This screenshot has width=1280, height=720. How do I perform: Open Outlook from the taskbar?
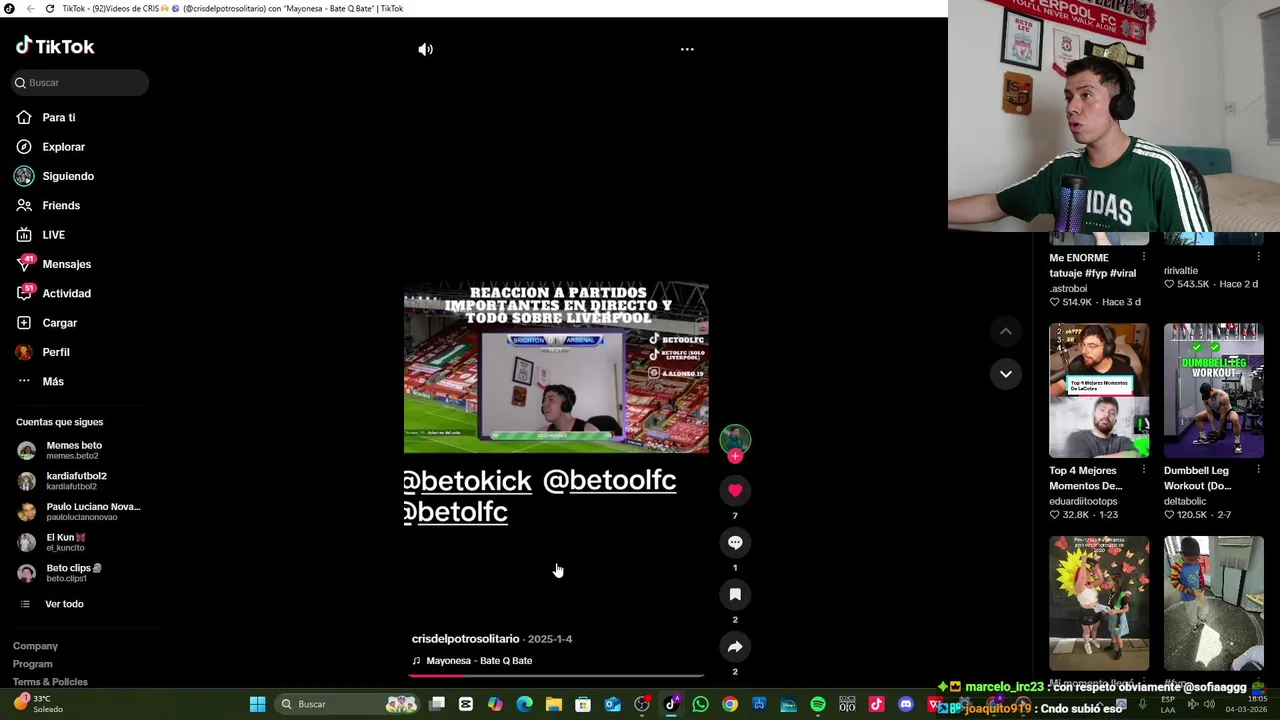(x=612, y=704)
